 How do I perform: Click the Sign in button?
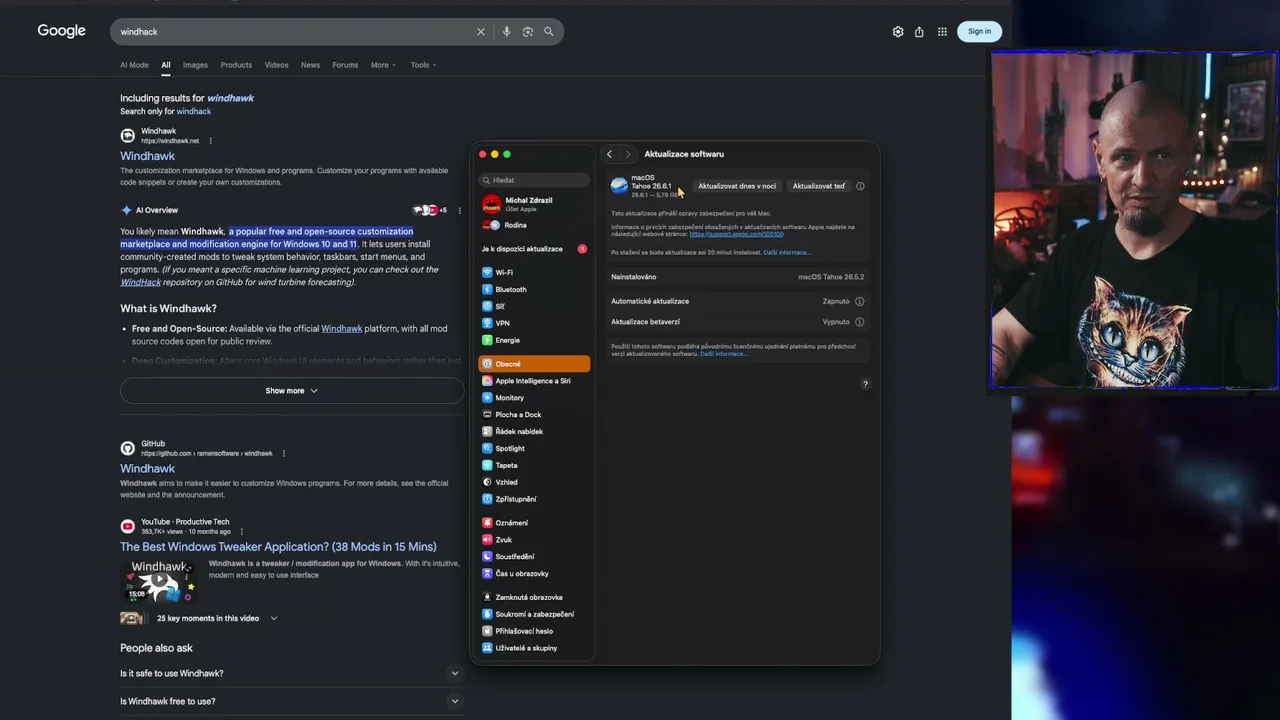[979, 32]
